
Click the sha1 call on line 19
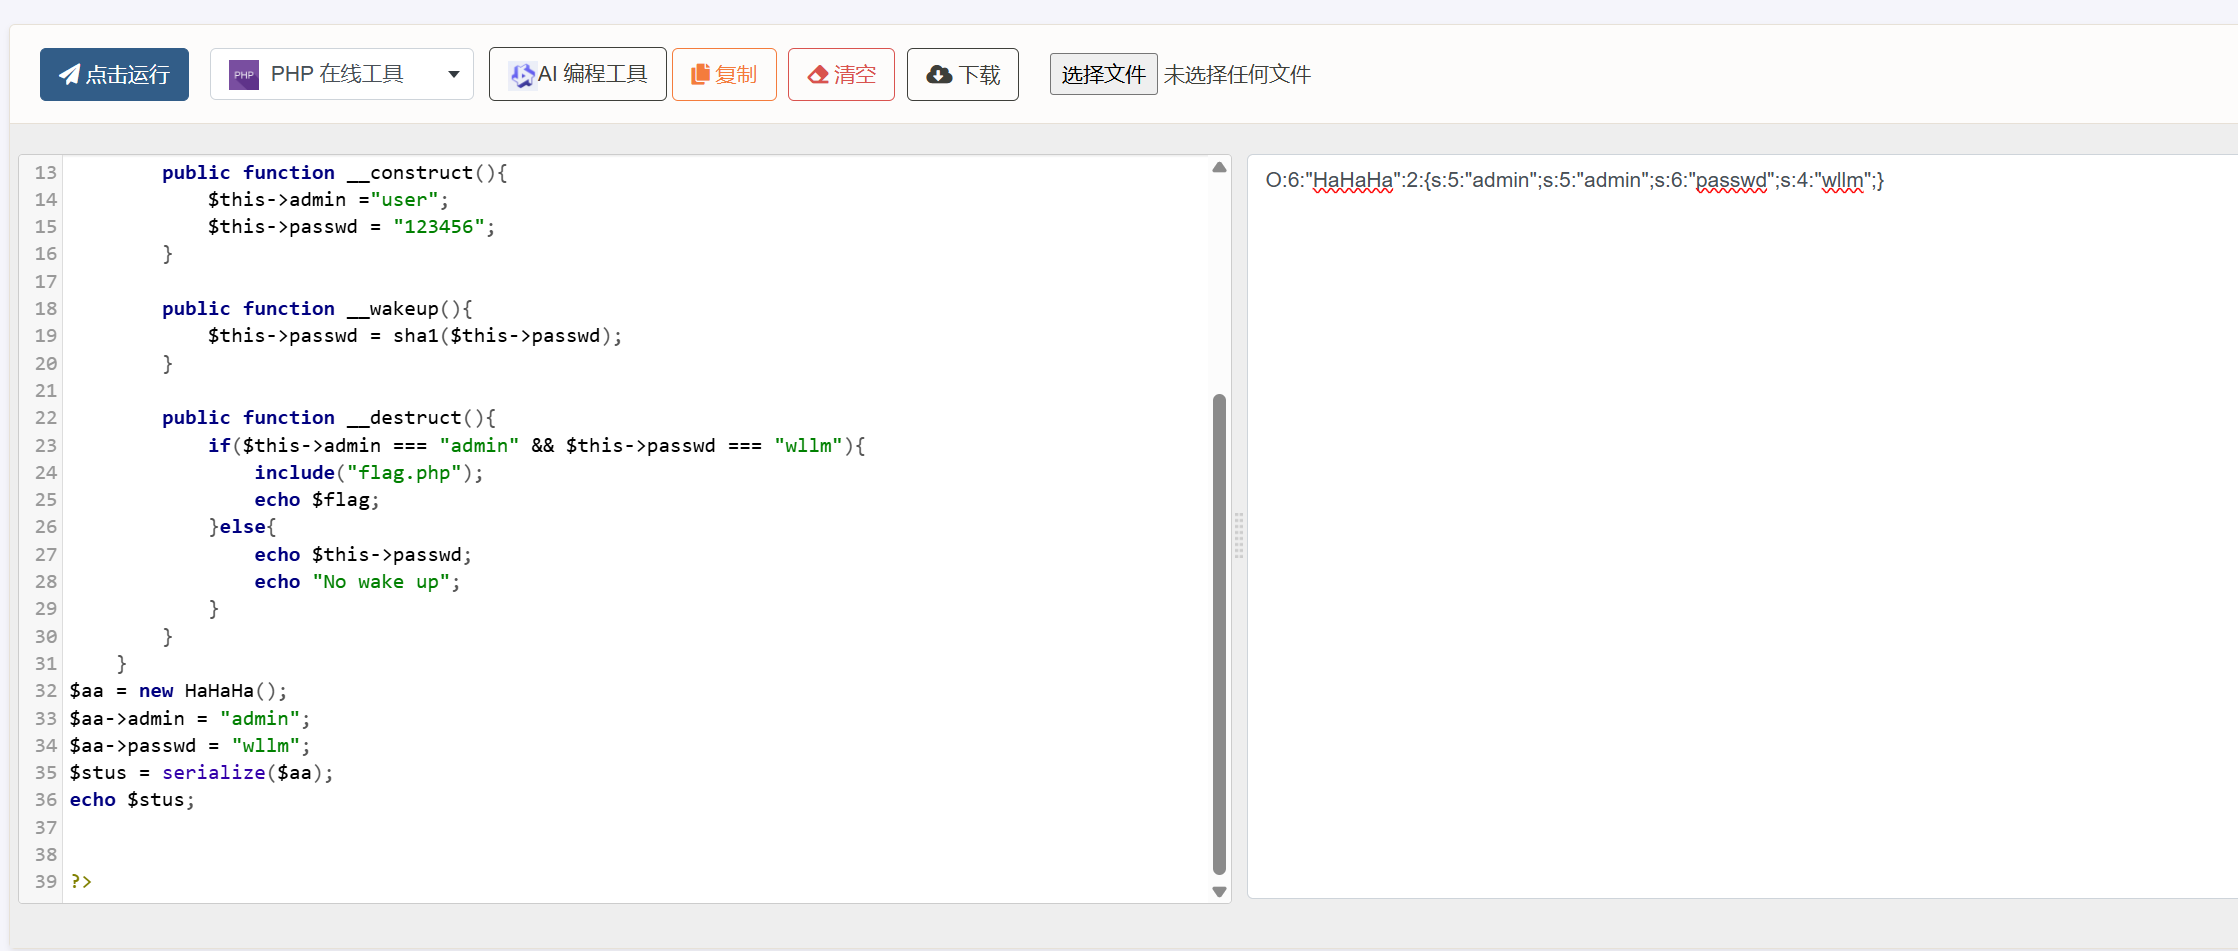tap(507, 335)
